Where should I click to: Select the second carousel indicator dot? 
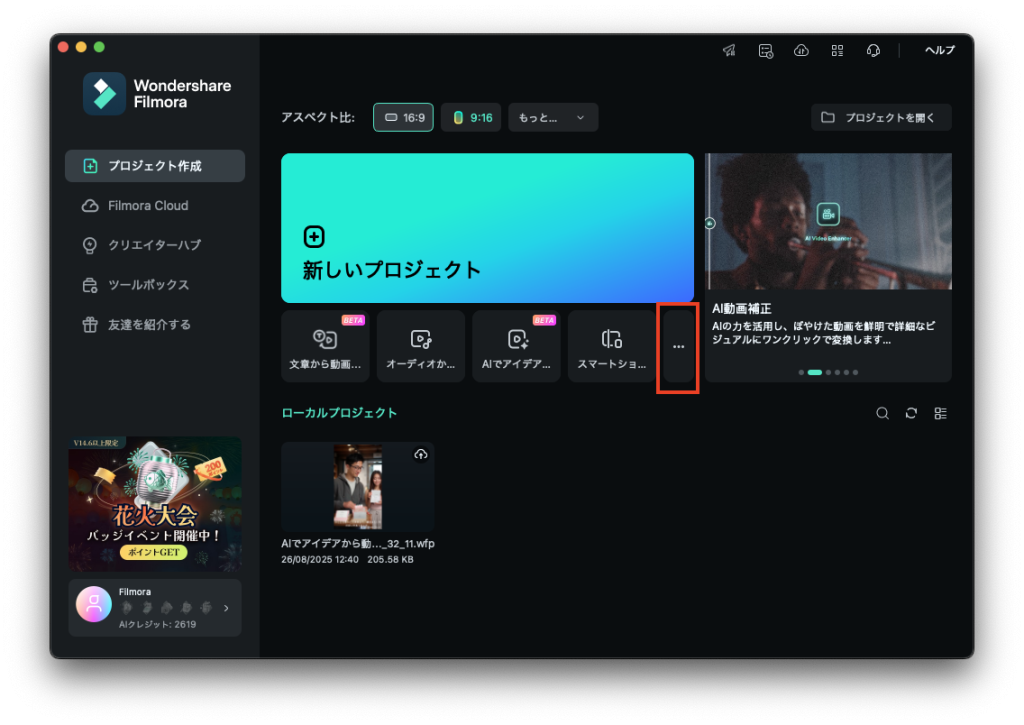tap(814, 372)
